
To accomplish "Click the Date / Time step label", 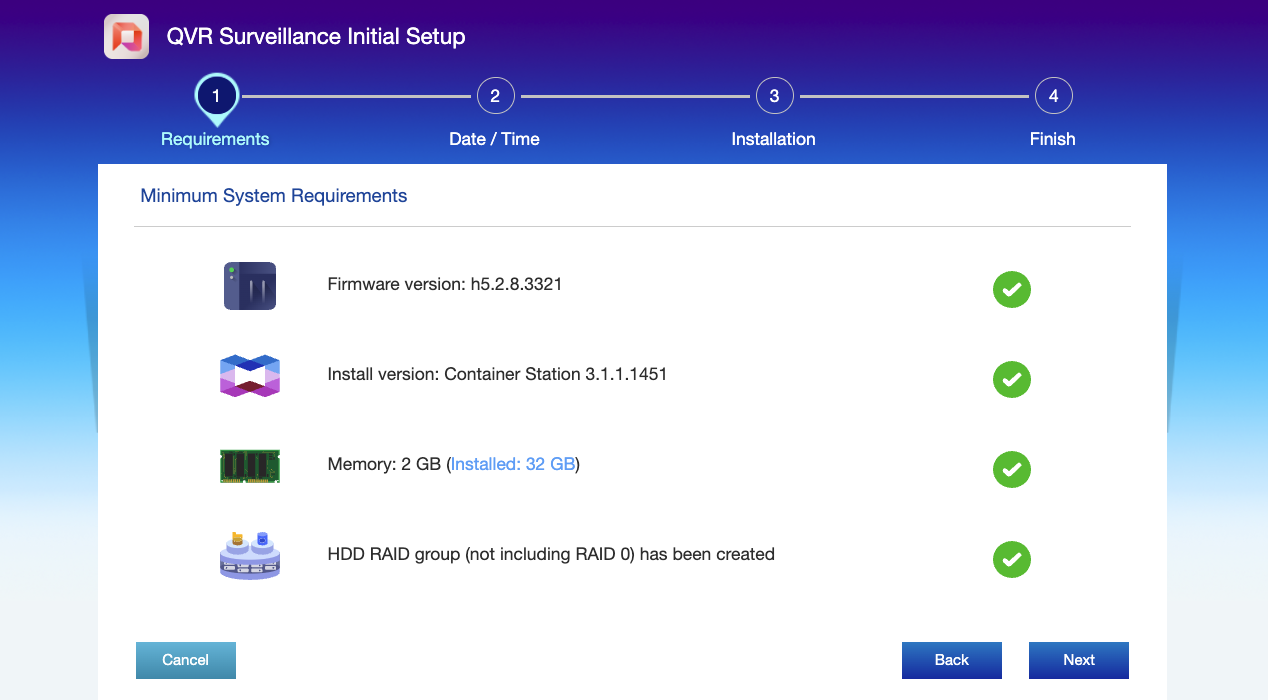I will tap(494, 139).
